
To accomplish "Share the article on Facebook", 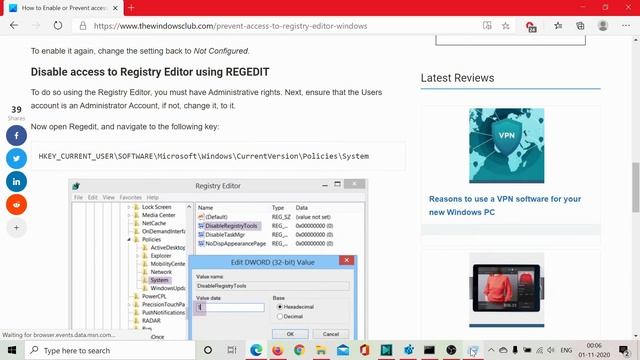I will point(16,136).
